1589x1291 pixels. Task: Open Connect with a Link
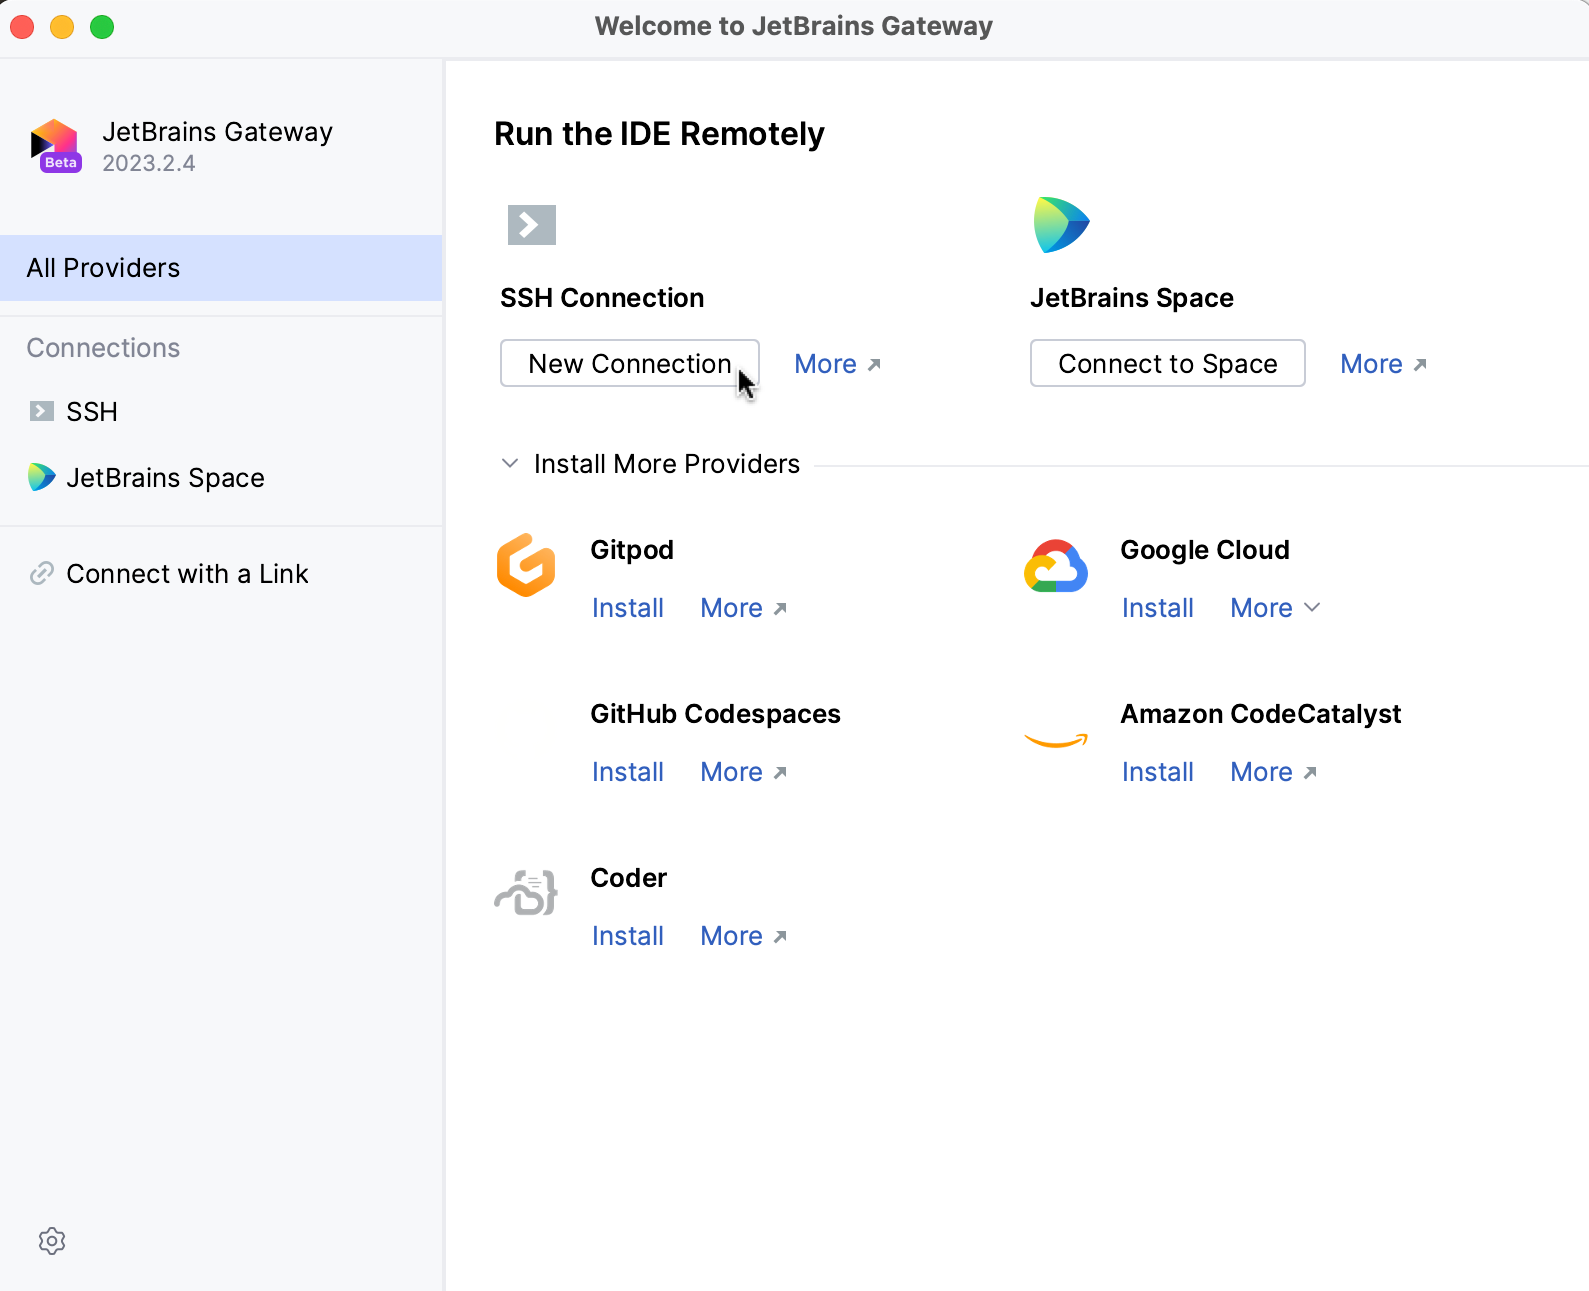point(187,574)
